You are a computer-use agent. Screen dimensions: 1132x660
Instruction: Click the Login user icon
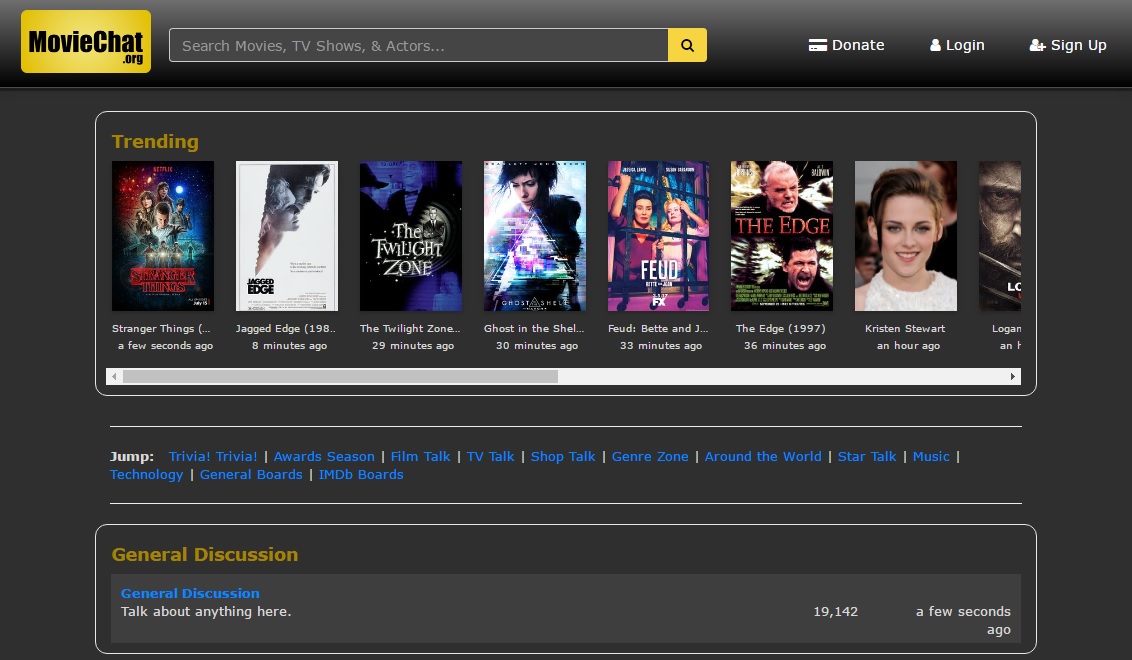(935, 45)
